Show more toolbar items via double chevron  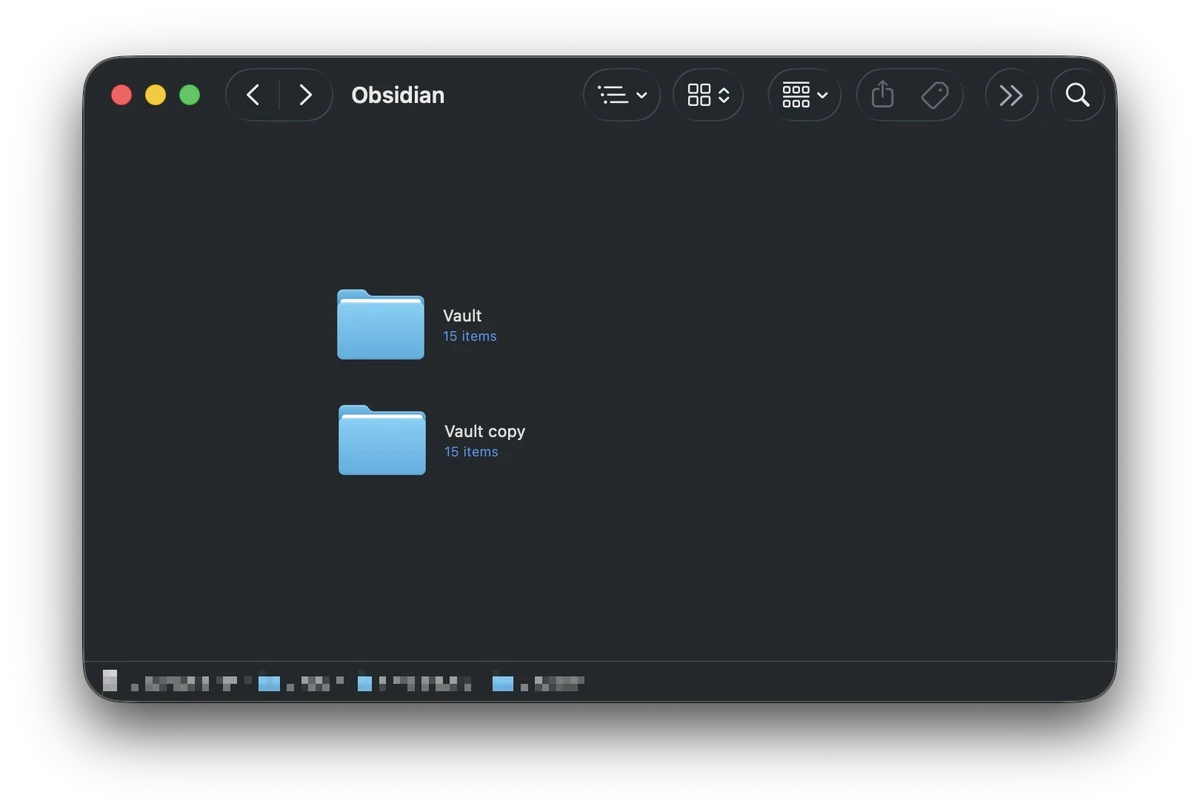(1011, 95)
